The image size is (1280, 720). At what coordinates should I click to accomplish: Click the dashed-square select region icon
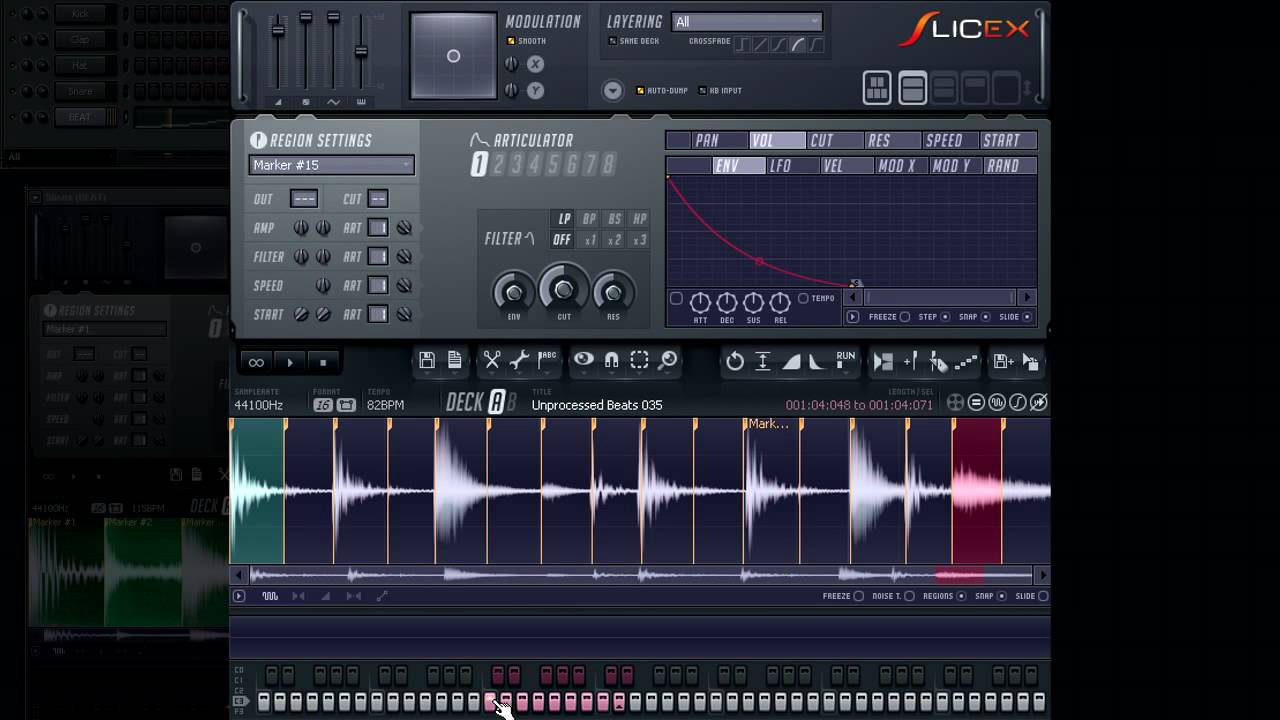[639, 361]
